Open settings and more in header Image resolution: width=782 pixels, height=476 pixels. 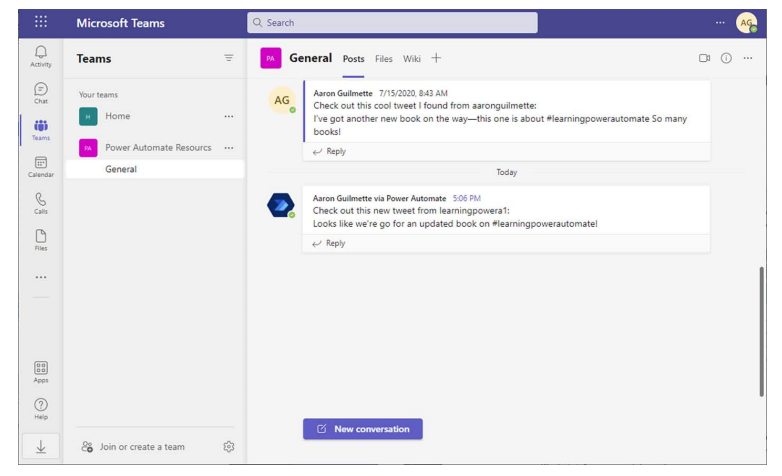pyautogui.click(x=720, y=22)
